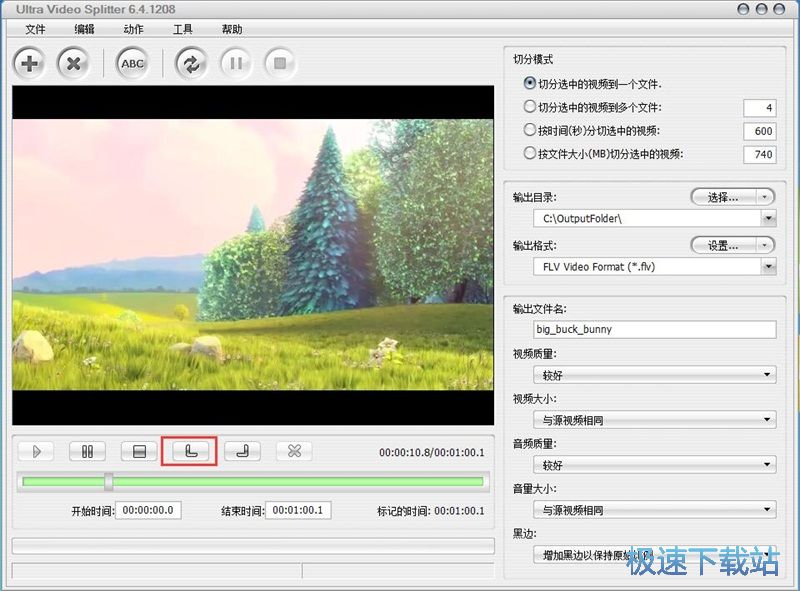Select split by file size MB option
This screenshot has width=800, height=591.
[604, 154]
